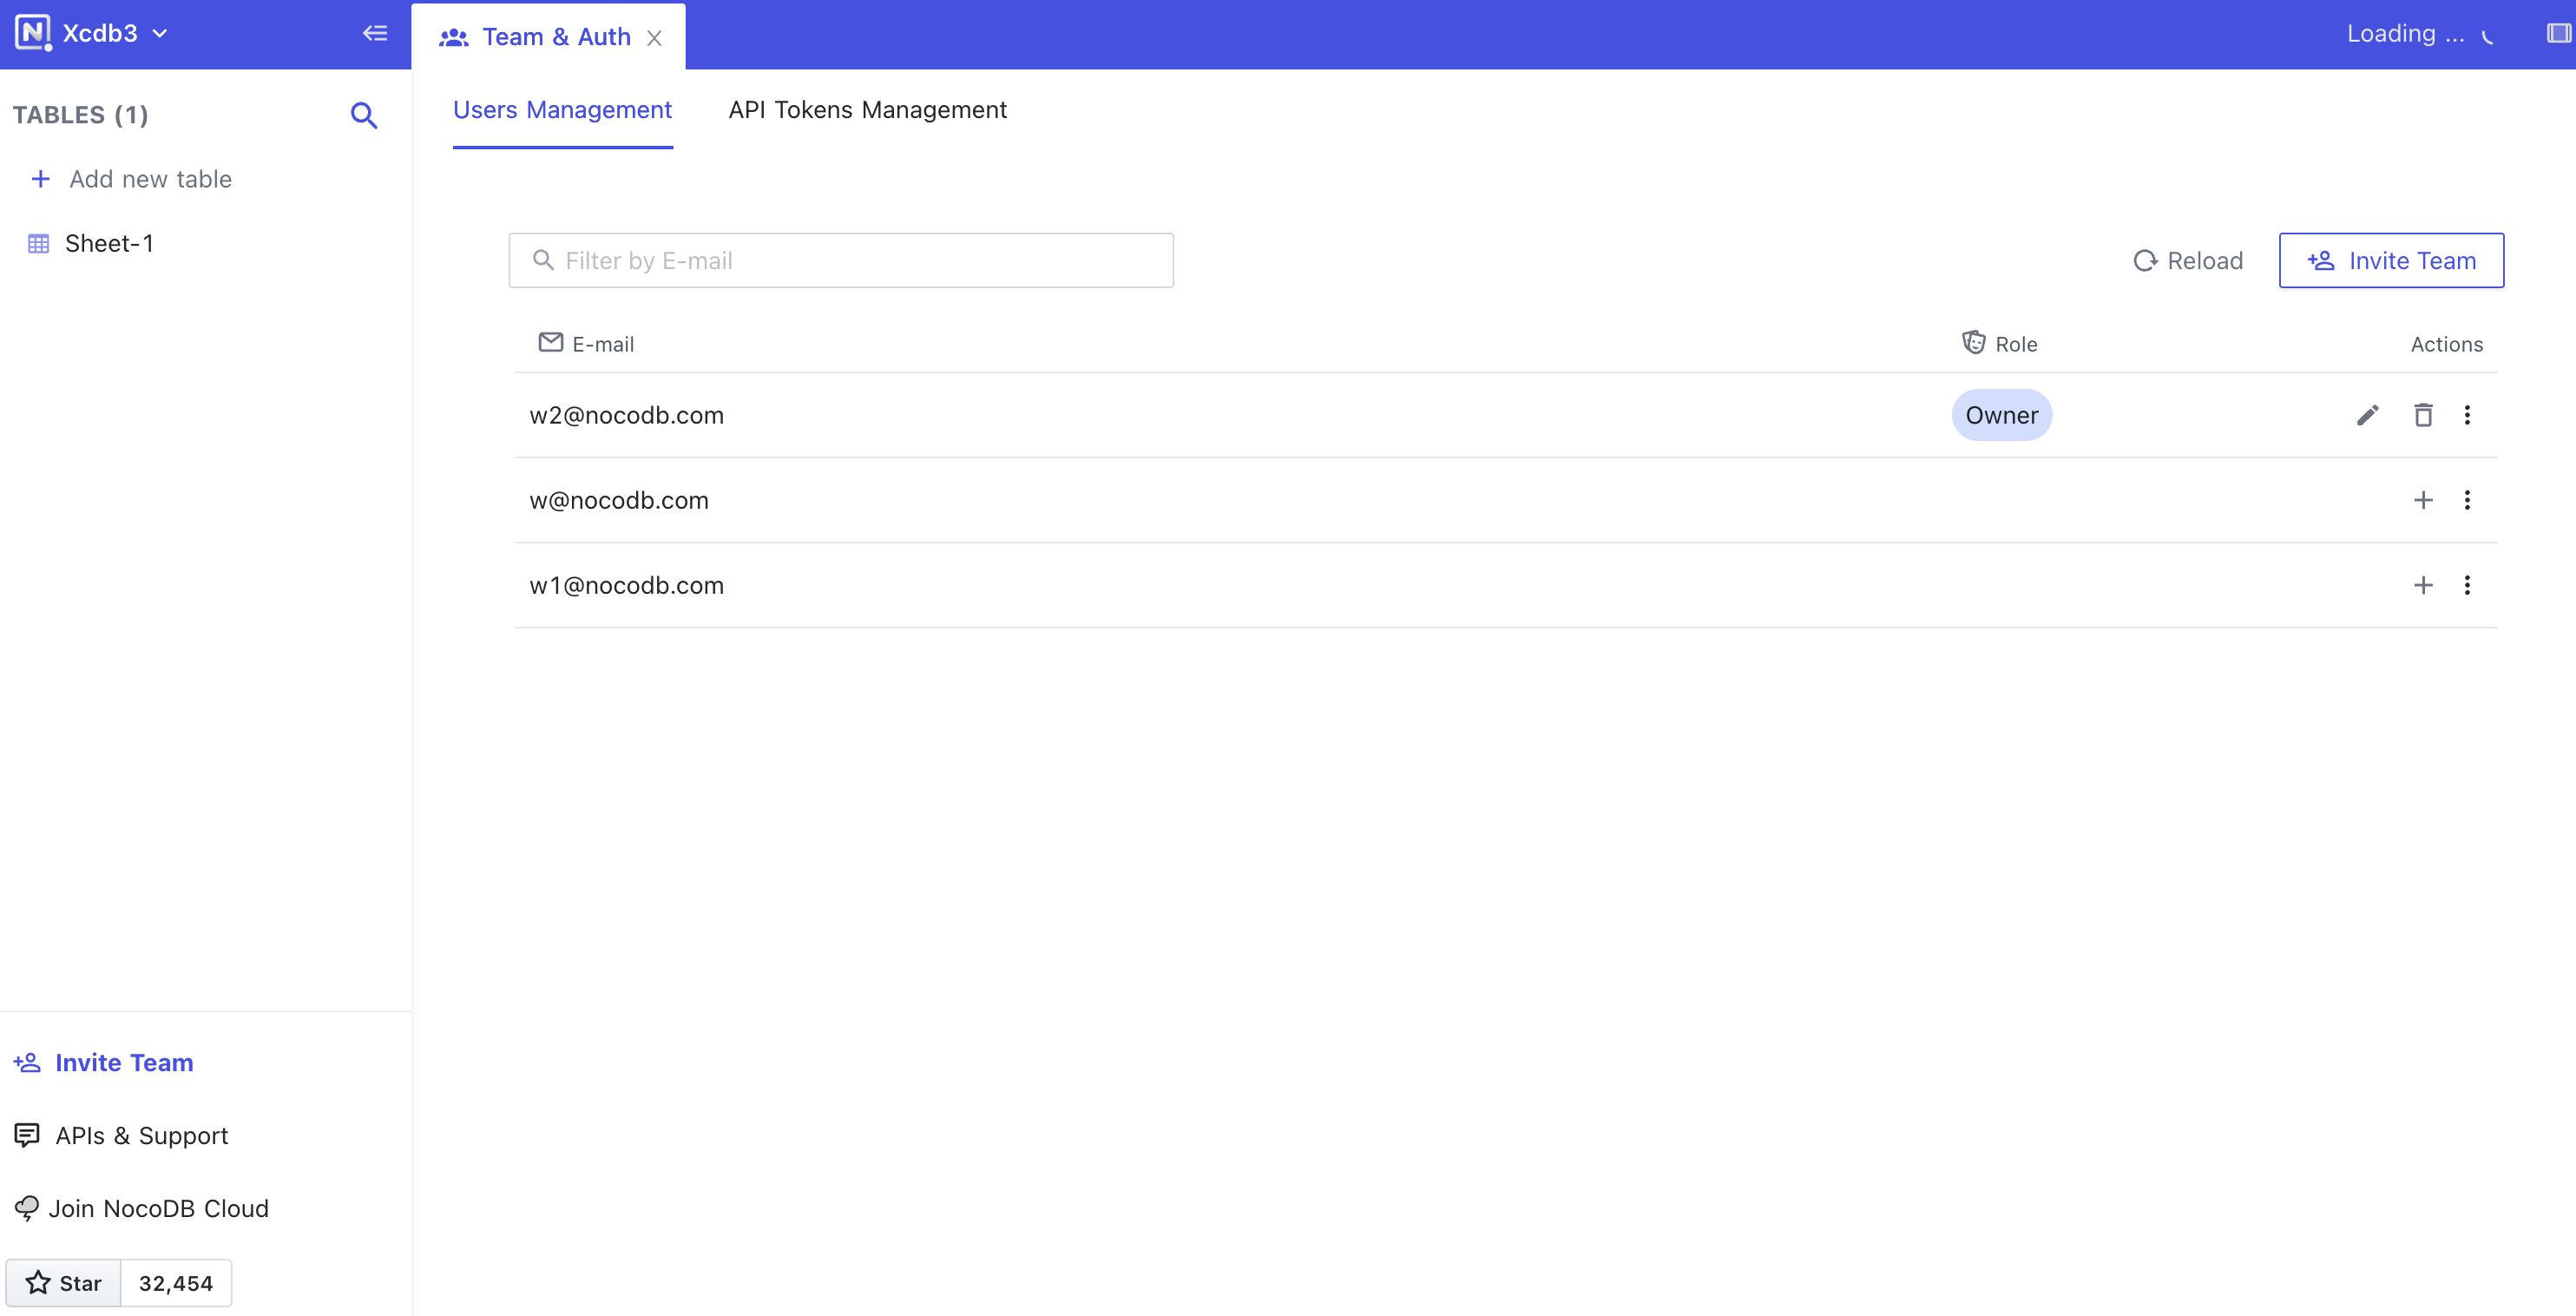
Task: Collapse the sidebar with the arrow icon
Action: pyautogui.click(x=375, y=34)
